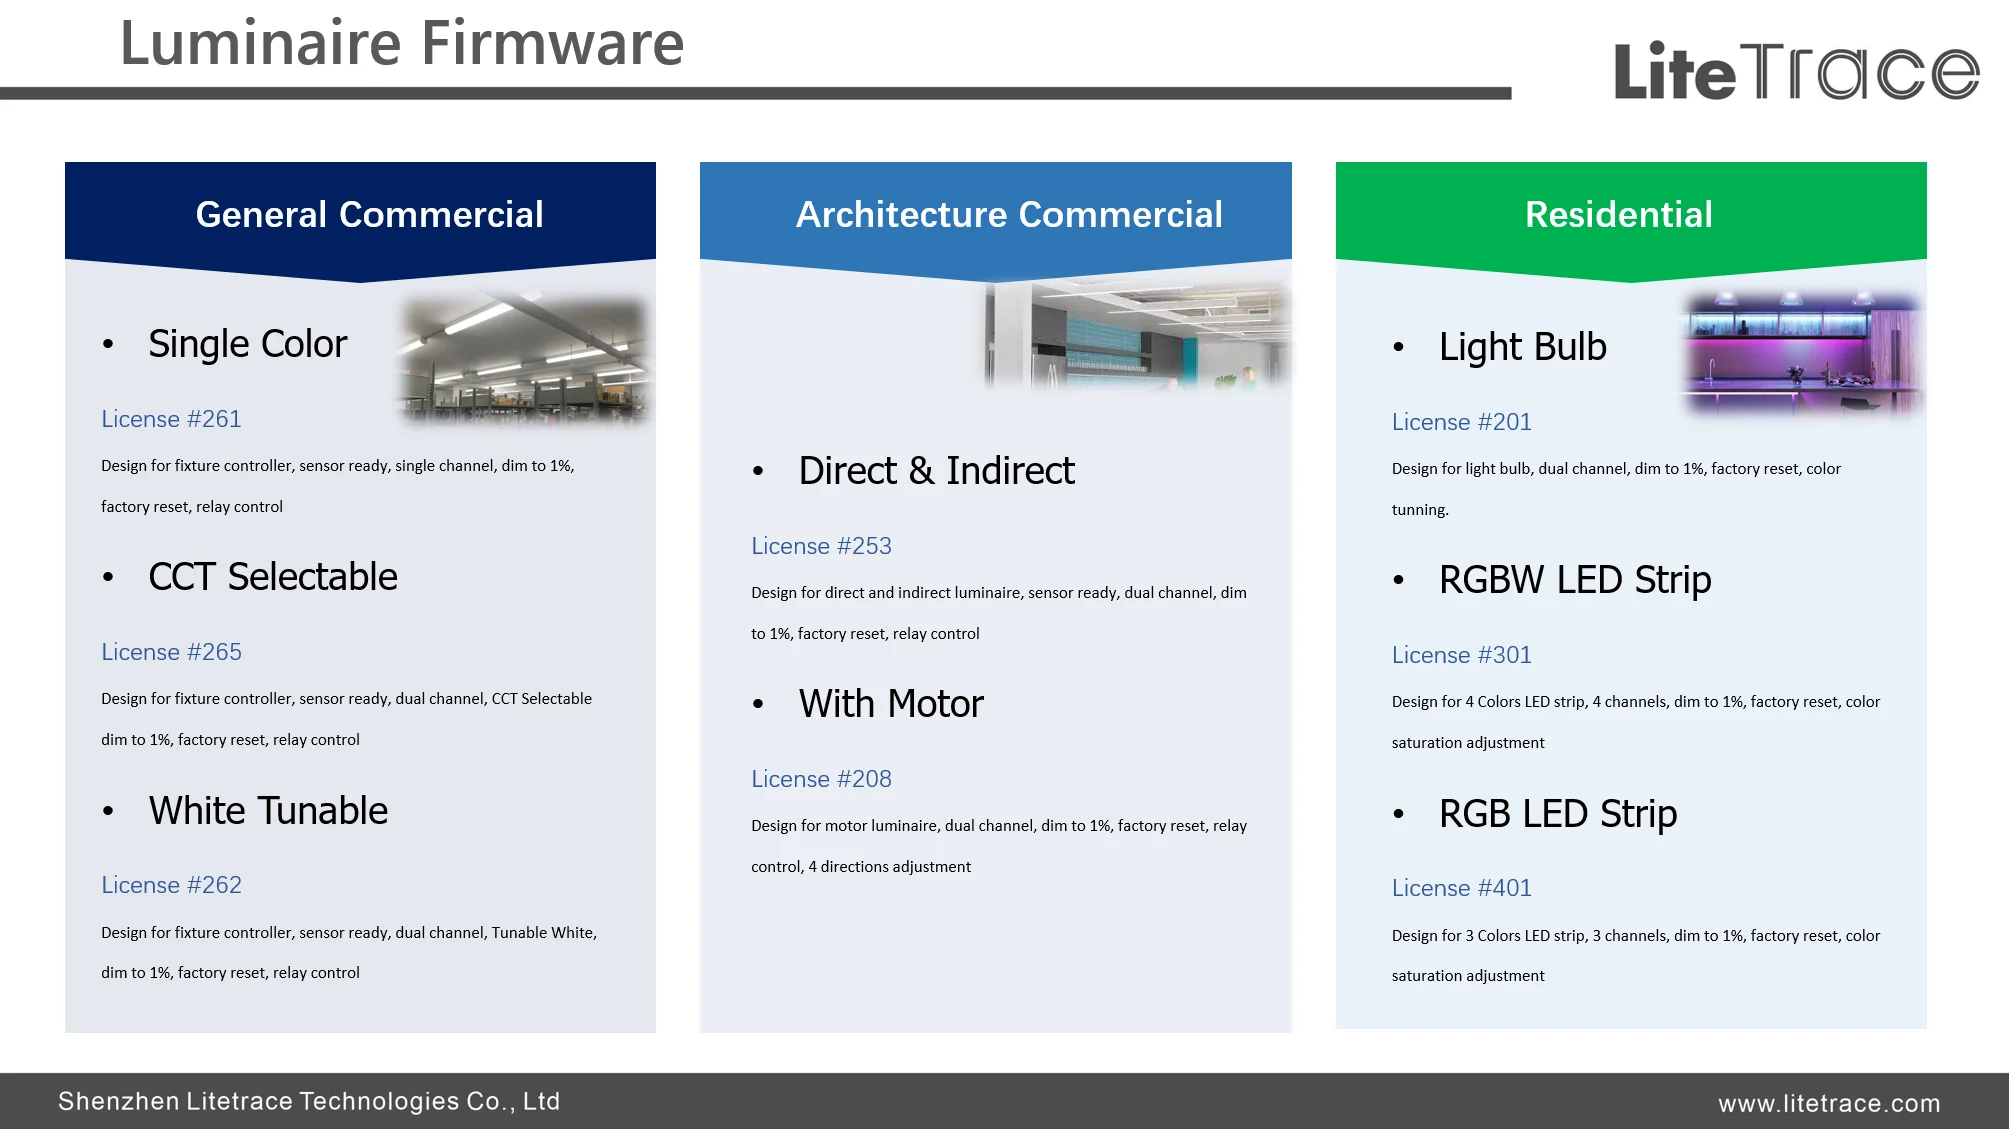Screen dimensions: 2009x1129
Task: Click the Luminaire Firmware slide title
Action: tap(402, 44)
